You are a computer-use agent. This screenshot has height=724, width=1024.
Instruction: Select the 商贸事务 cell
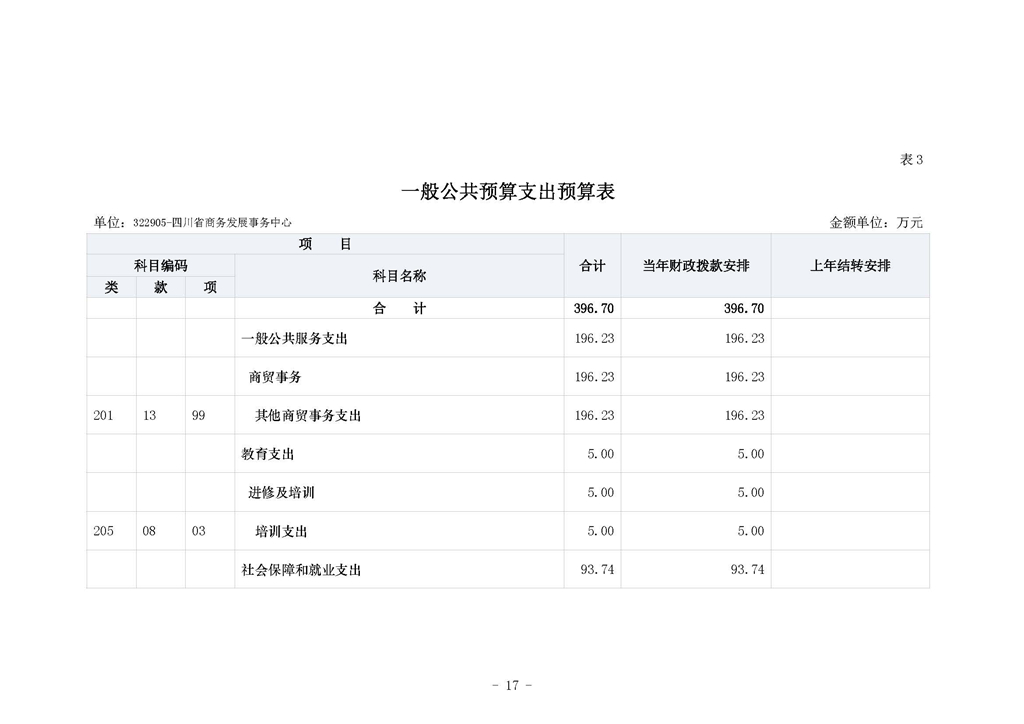pos(274,377)
